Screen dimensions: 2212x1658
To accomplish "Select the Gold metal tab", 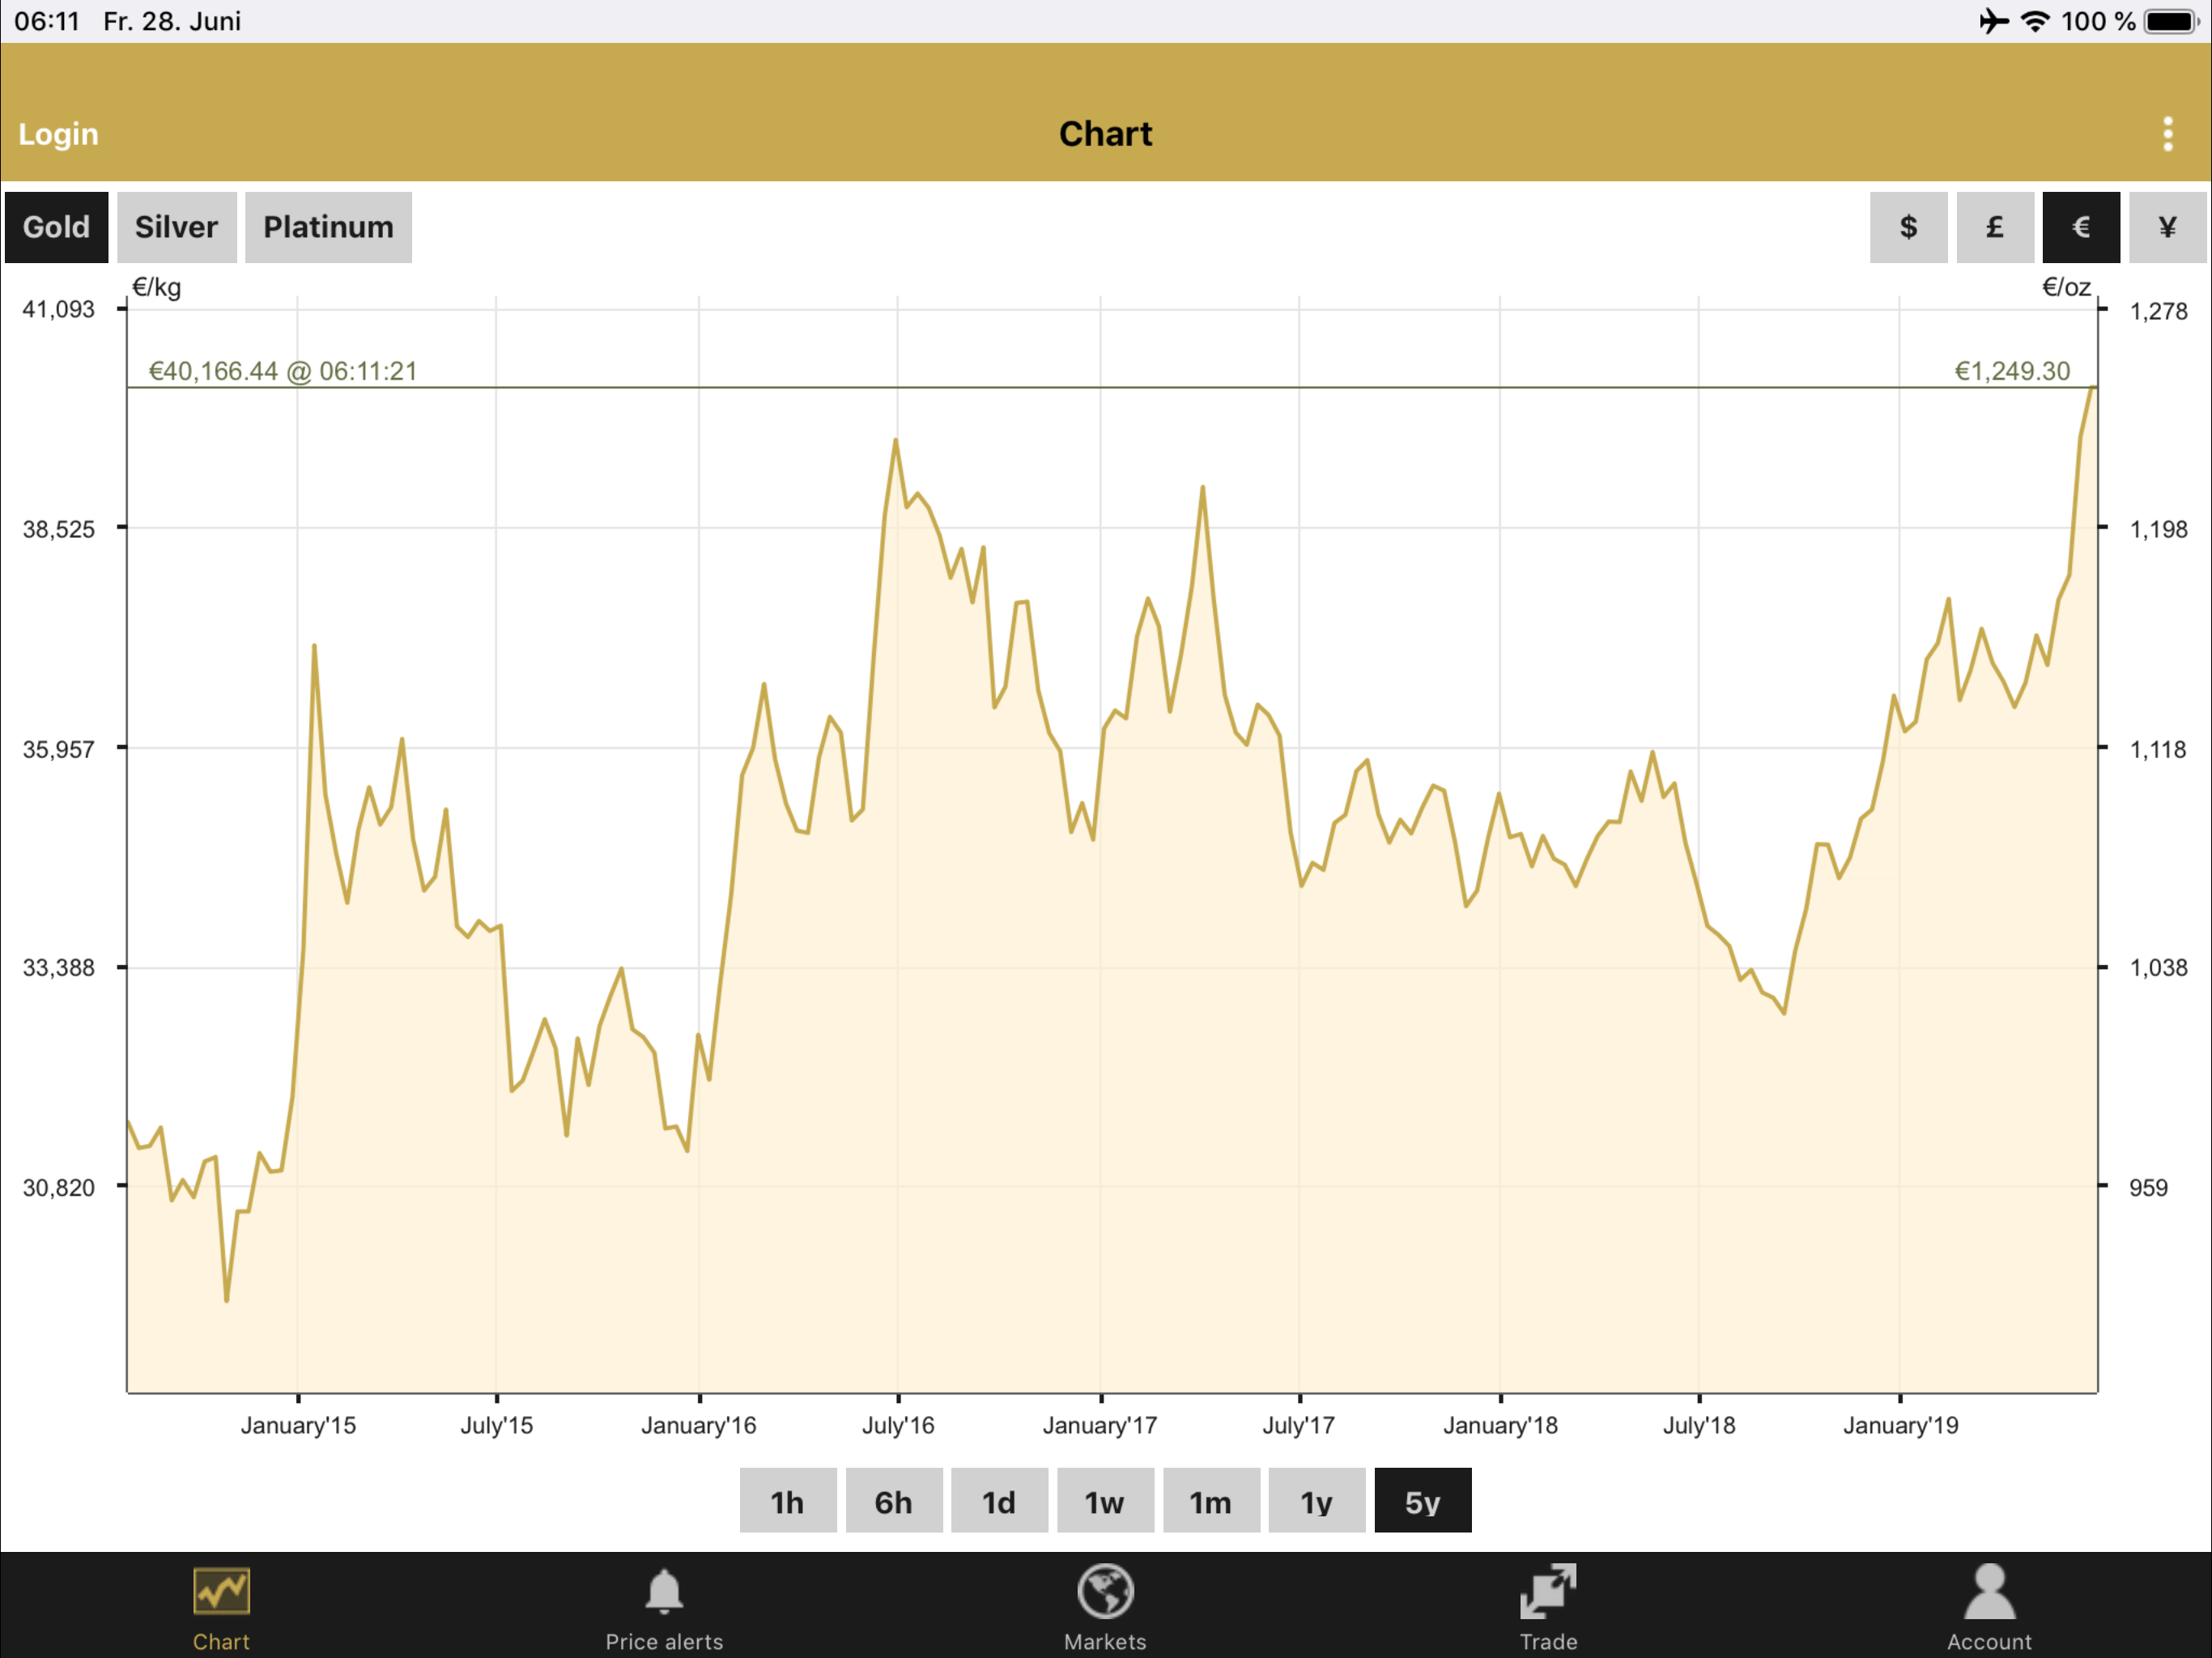I will pos(56,227).
